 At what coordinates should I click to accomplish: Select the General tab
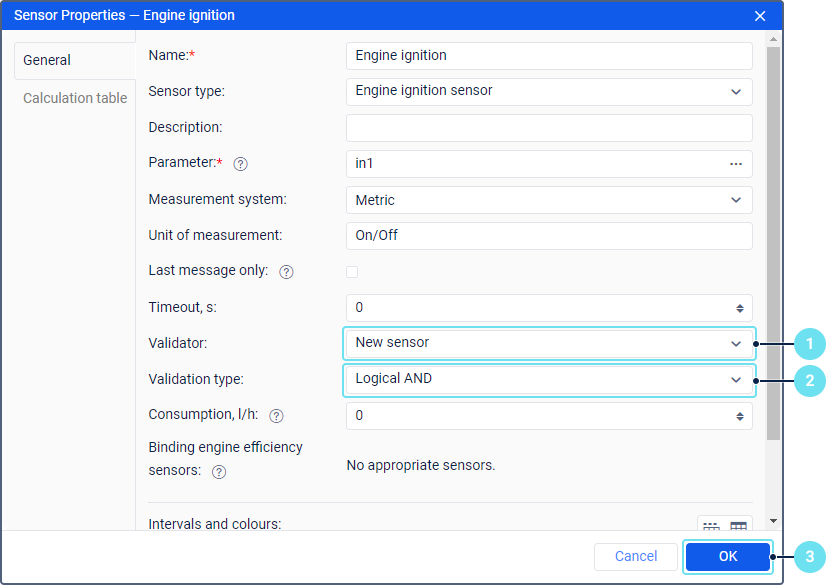point(47,60)
